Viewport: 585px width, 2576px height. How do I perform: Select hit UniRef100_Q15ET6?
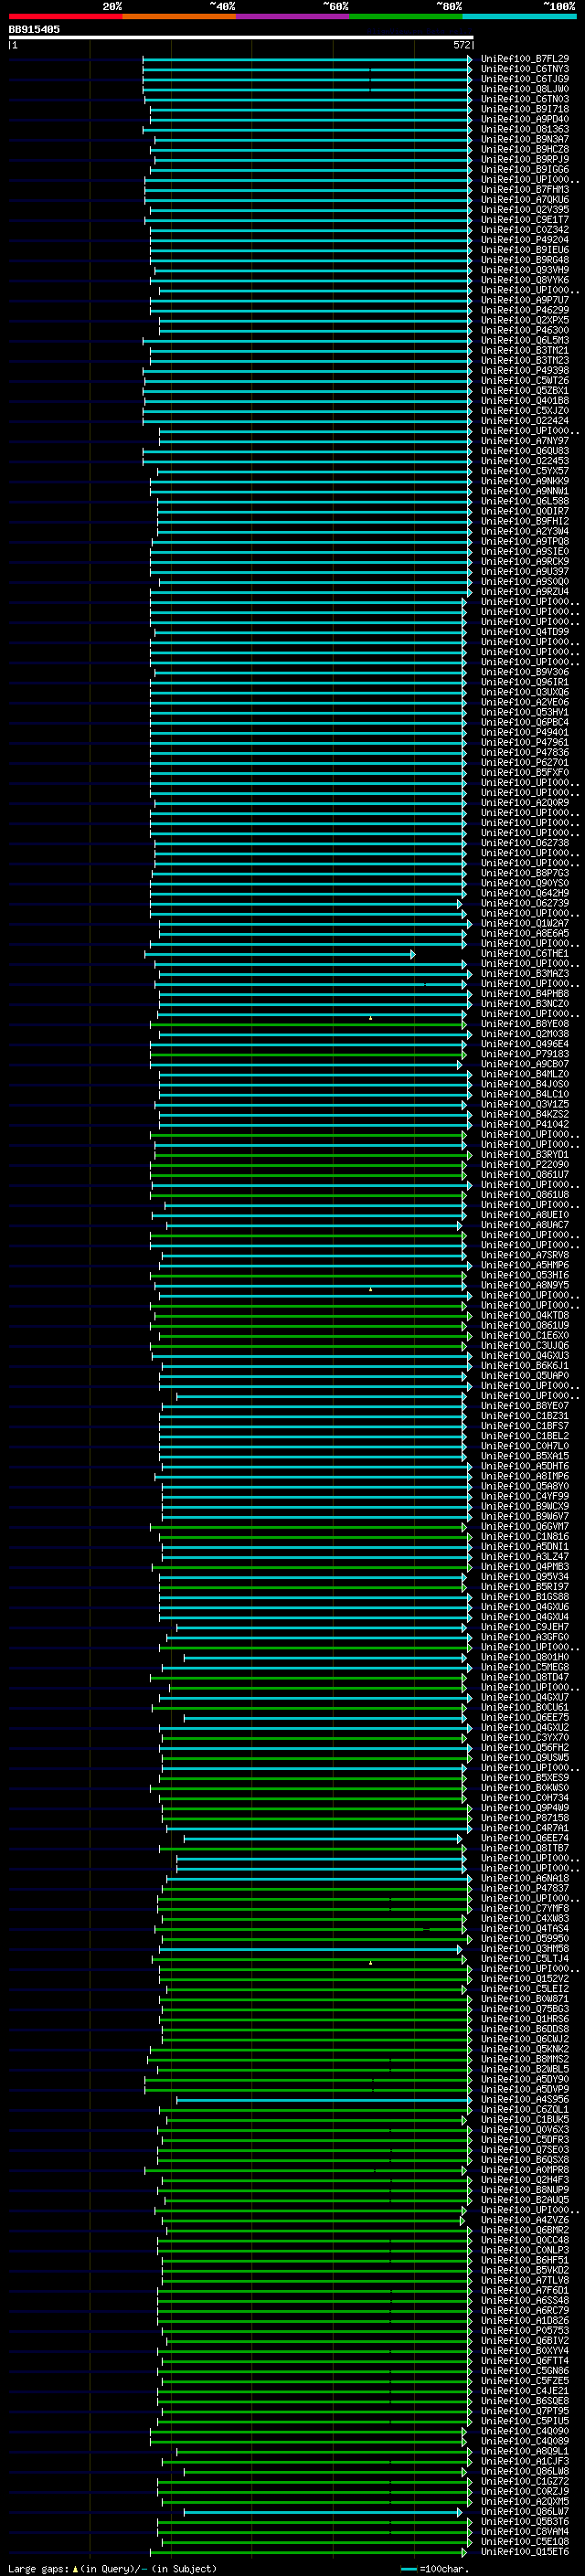(525, 2551)
